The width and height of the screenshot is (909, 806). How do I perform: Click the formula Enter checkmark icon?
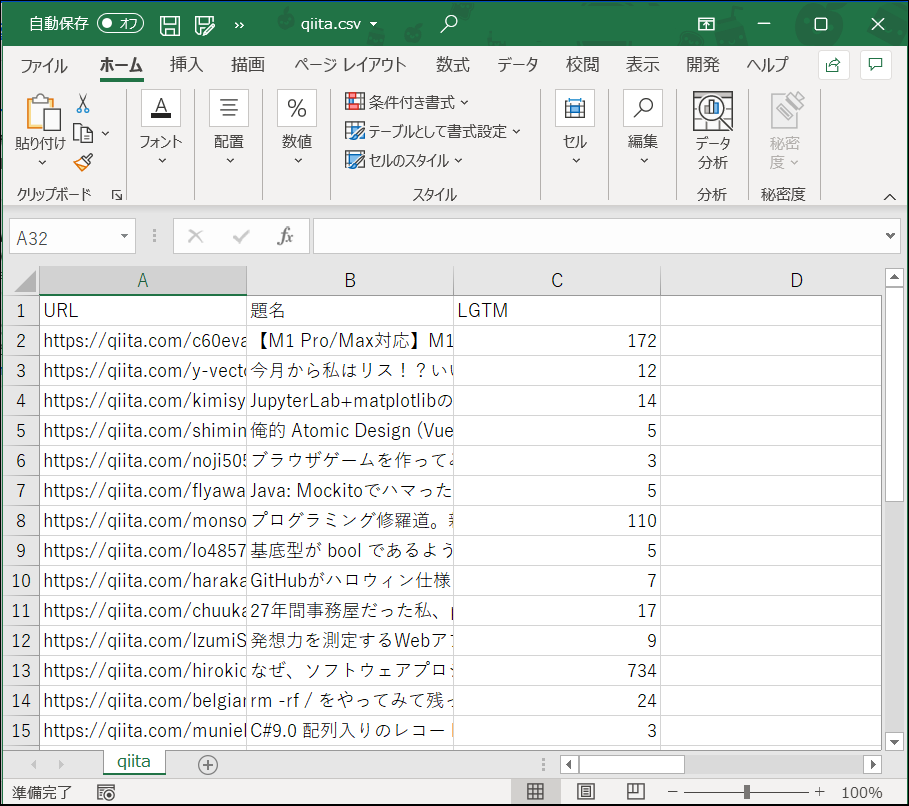coord(241,237)
